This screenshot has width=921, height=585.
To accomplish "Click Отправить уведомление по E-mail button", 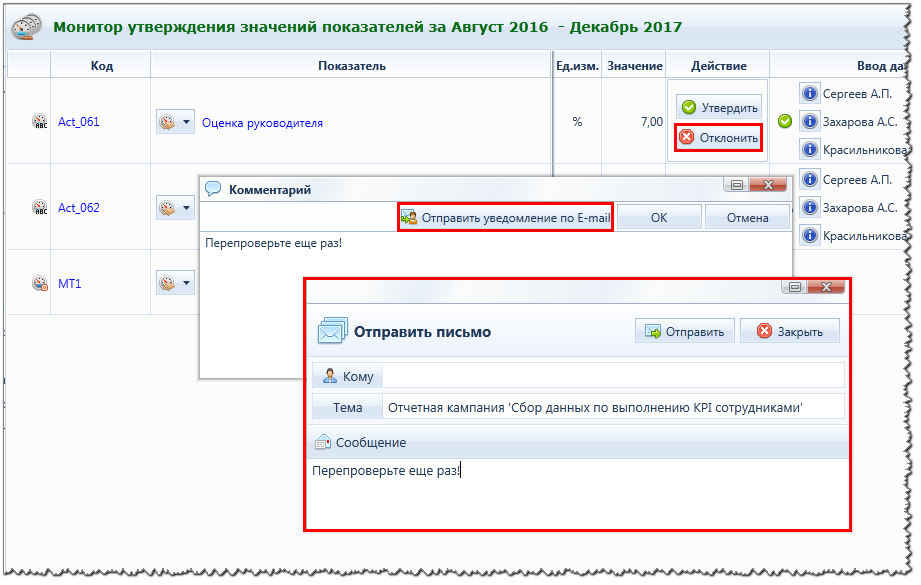I will click(506, 218).
